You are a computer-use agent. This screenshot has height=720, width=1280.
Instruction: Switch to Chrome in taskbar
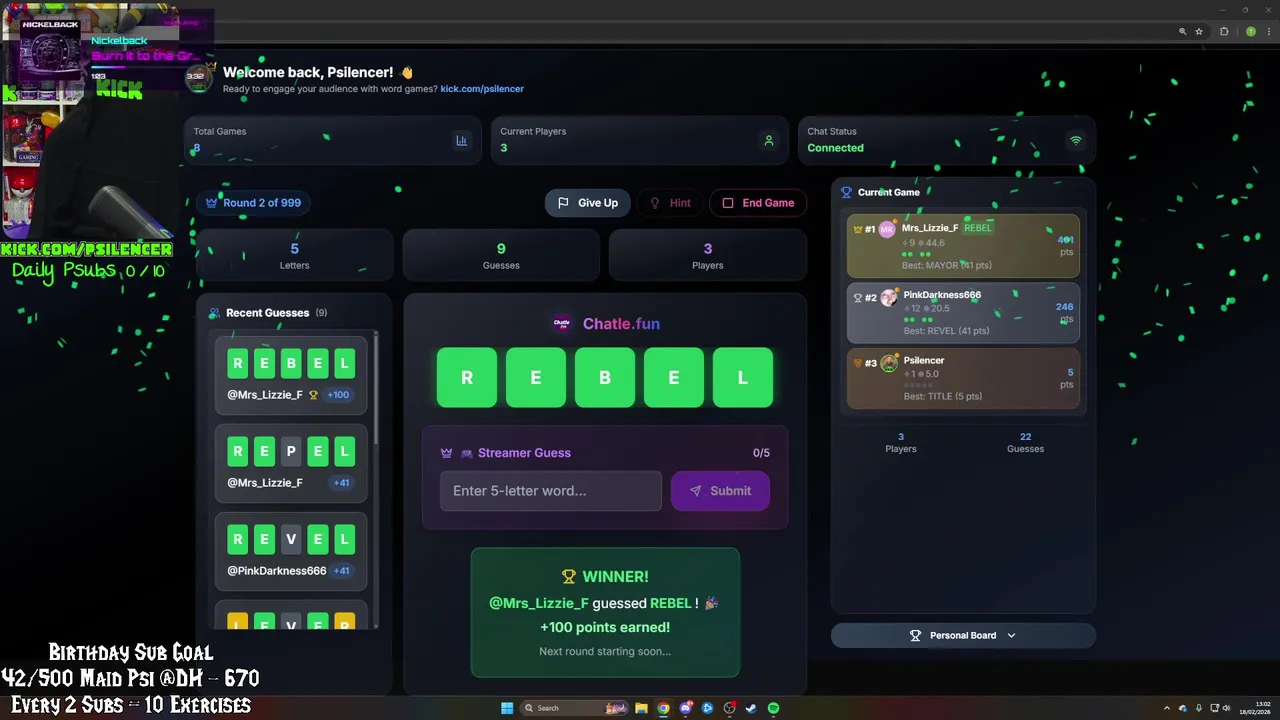click(x=664, y=708)
